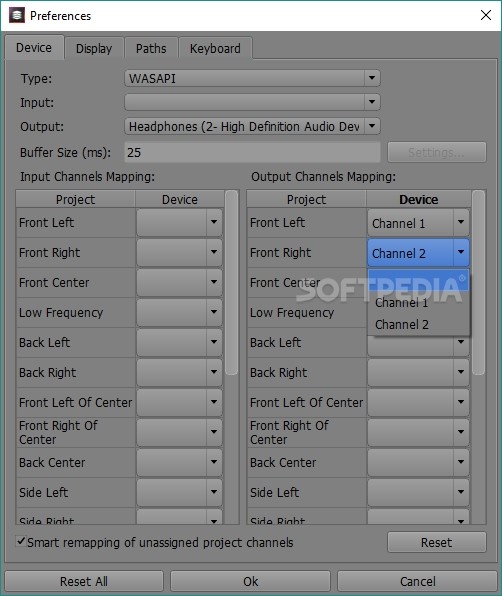Open input Front Right device dropdown
Image resolution: width=502 pixels, height=596 pixels.
point(179,252)
